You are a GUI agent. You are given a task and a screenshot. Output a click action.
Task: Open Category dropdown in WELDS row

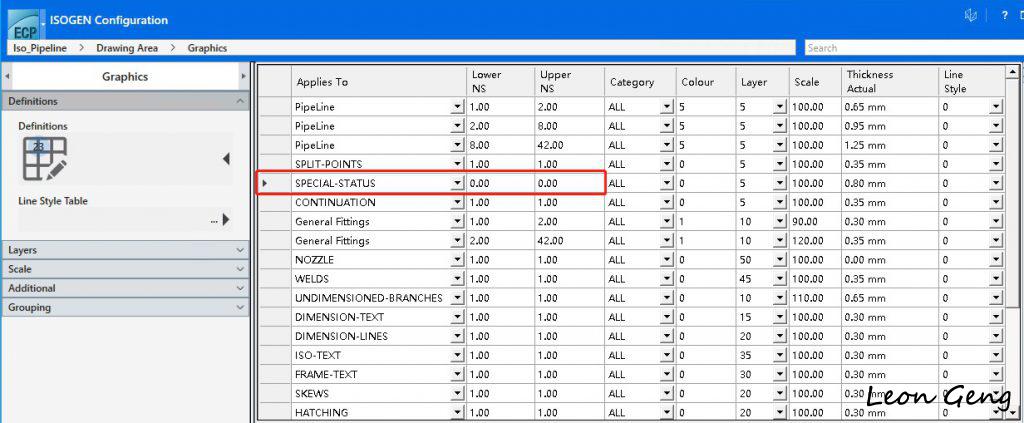(x=666, y=279)
